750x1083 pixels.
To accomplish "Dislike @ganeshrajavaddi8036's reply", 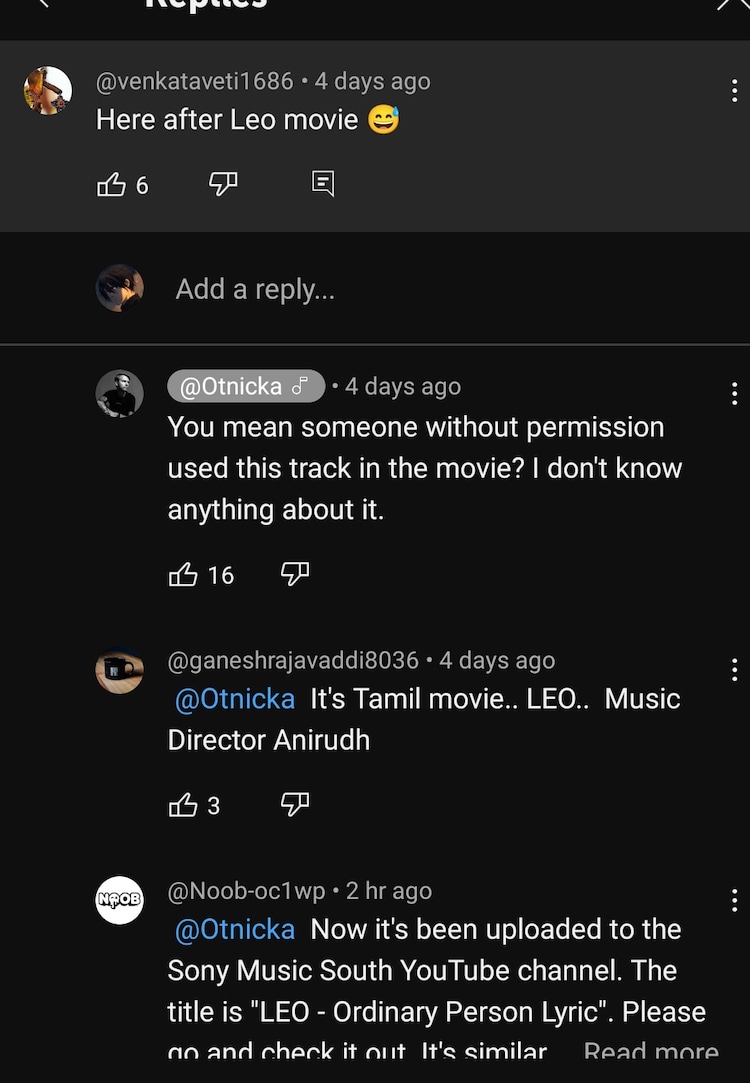I will (x=294, y=805).
